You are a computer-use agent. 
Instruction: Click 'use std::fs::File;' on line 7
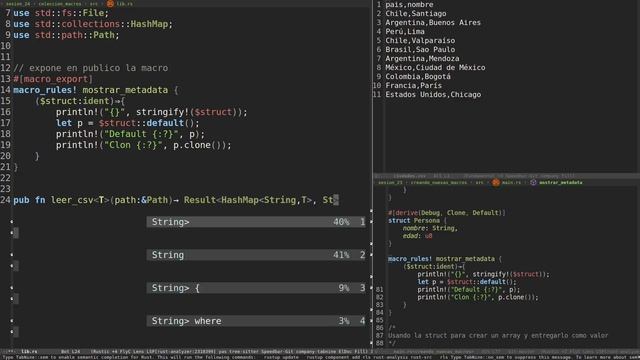(61, 13)
